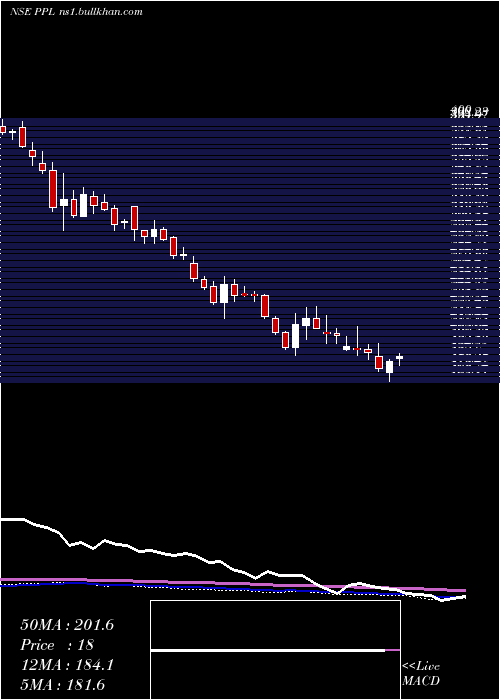Click inside the MACD indicator box
The height and width of the screenshot is (700, 500).
pos(275,650)
